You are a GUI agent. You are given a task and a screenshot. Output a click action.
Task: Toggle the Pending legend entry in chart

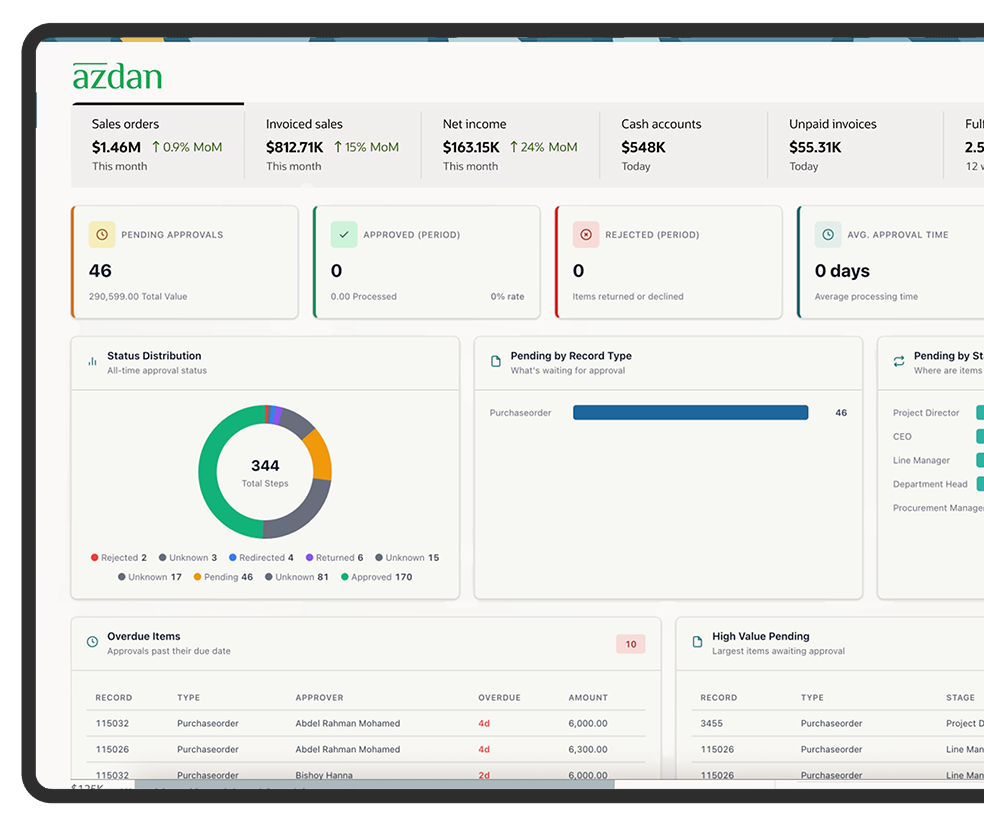(x=223, y=577)
